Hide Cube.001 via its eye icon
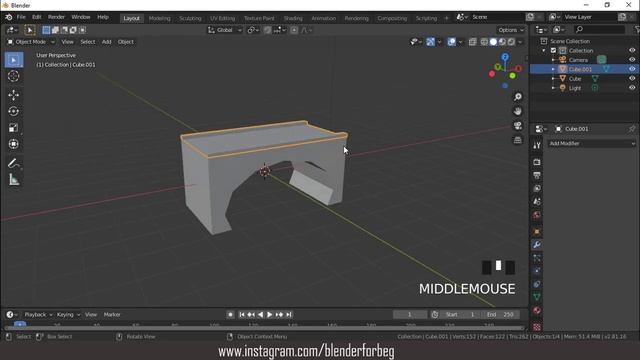This screenshot has height=360, width=640. coord(632,69)
